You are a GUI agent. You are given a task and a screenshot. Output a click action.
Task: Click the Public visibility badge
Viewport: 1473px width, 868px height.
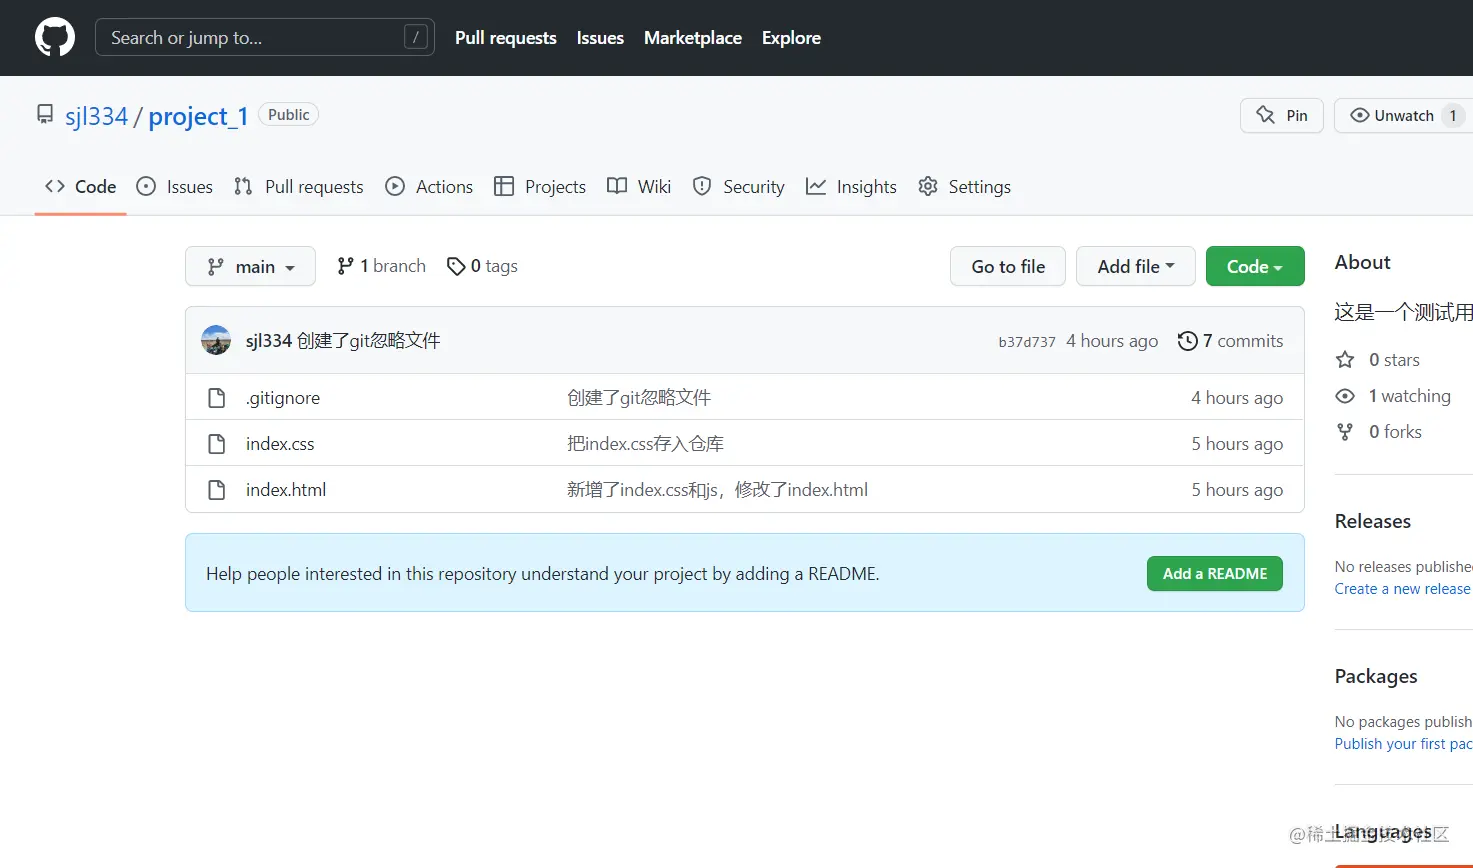click(x=289, y=115)
